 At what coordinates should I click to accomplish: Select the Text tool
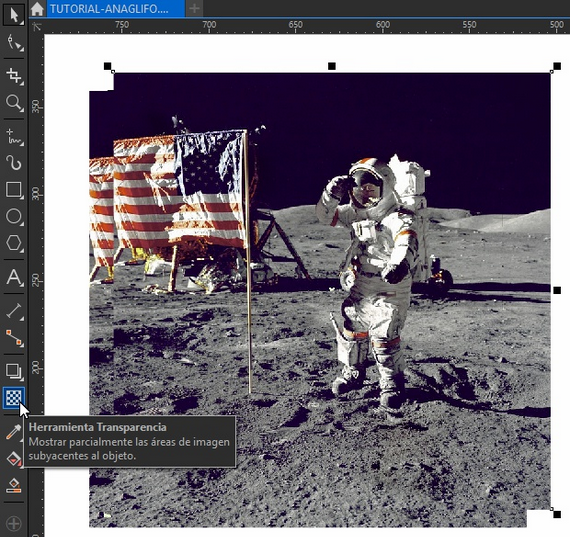coord(14,277)
